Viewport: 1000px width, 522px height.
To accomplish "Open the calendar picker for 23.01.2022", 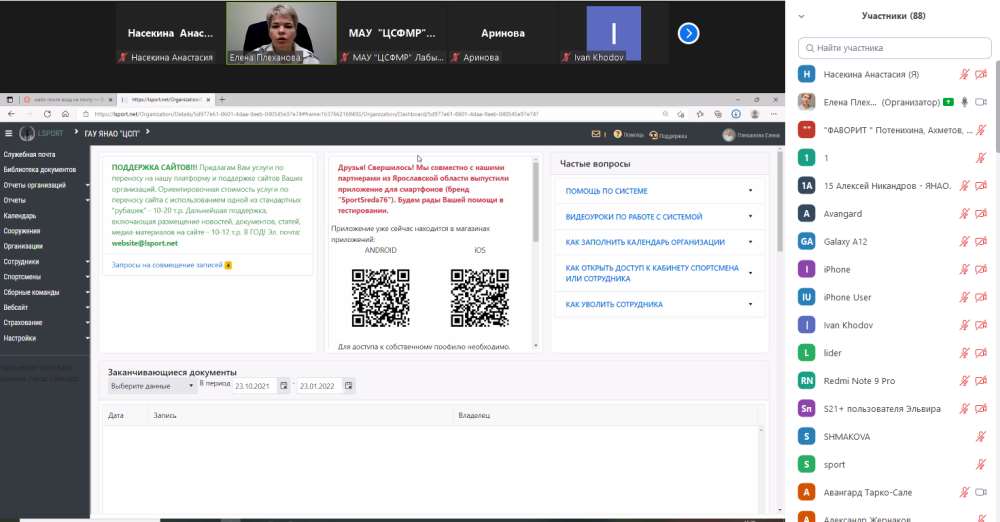I will tap(348, 385).
